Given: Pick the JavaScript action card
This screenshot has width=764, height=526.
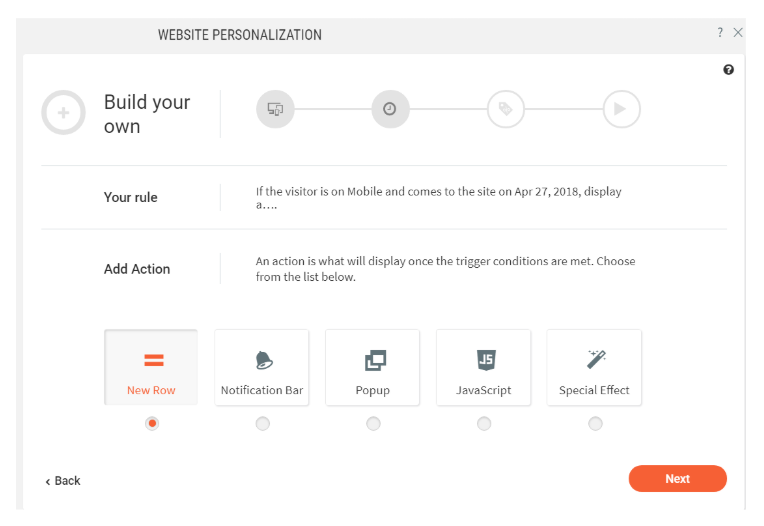Looking at the screenshot, I should point(483,367).
